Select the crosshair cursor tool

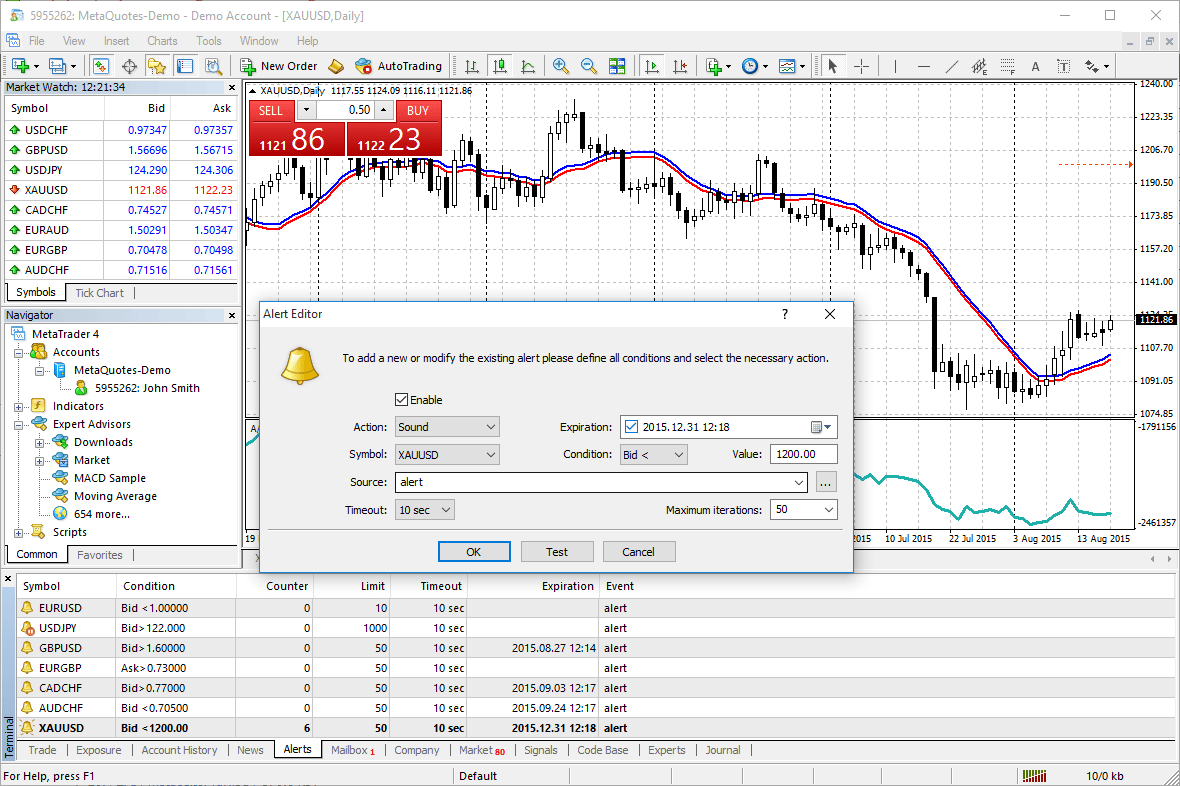(861, 66)
